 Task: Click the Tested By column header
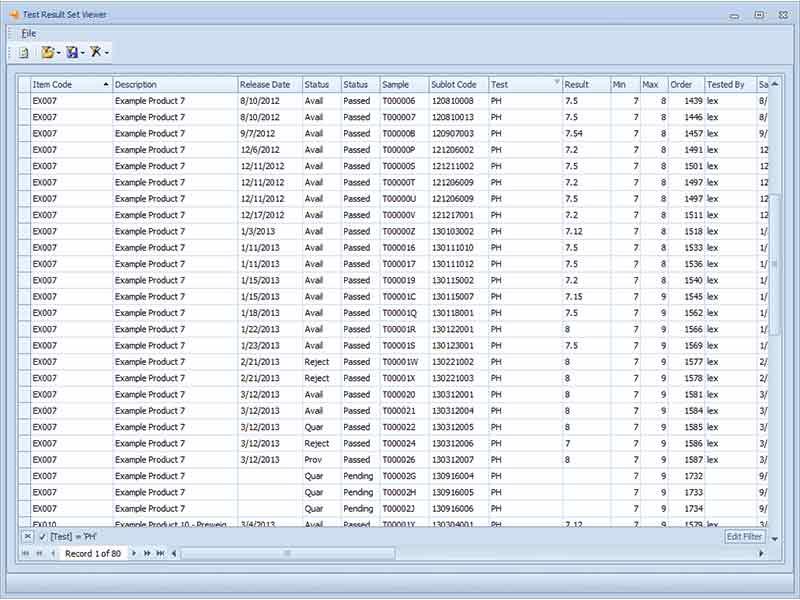731,85
